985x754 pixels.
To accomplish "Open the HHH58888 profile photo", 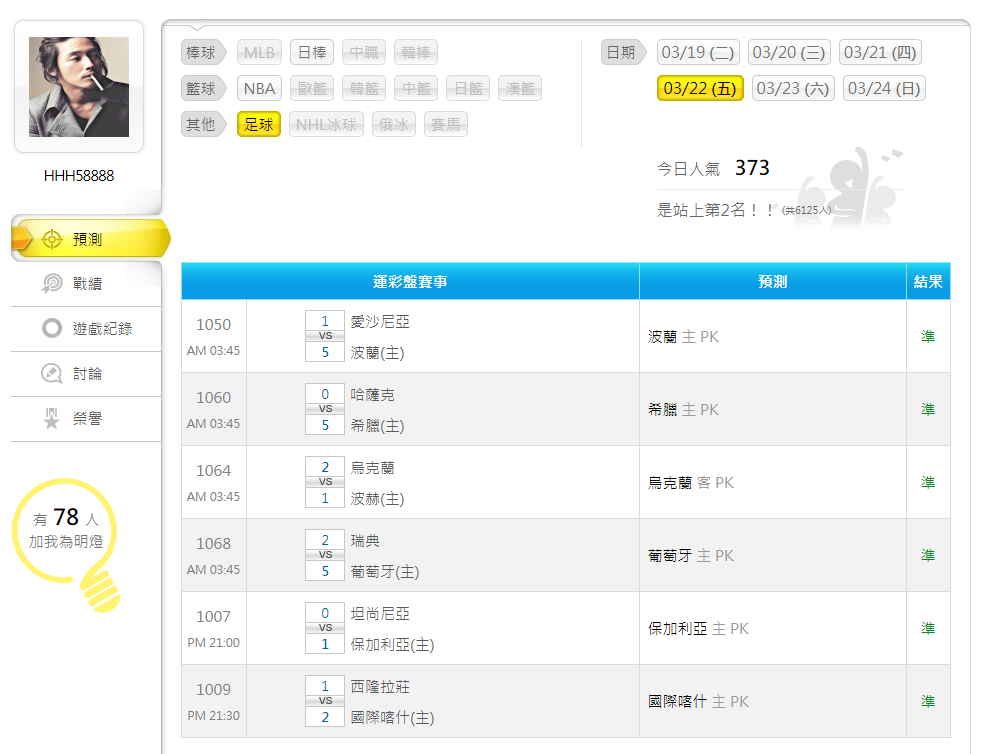I will [x=79, y=87].
